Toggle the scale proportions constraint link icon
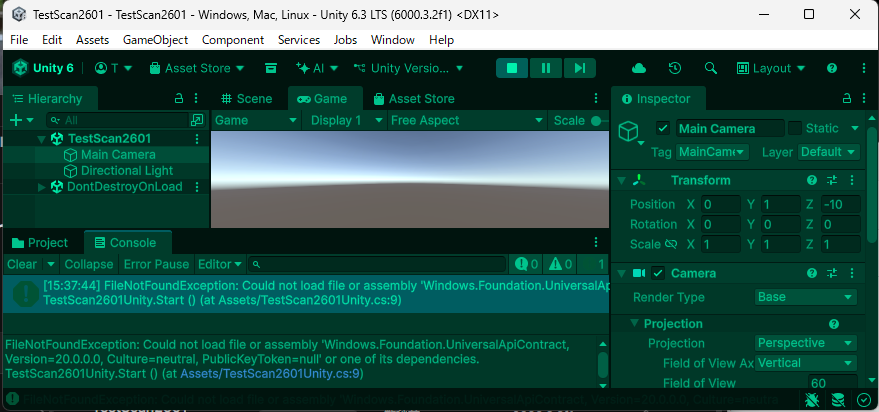This screenshot has width=879, height=412. (669, 244)
